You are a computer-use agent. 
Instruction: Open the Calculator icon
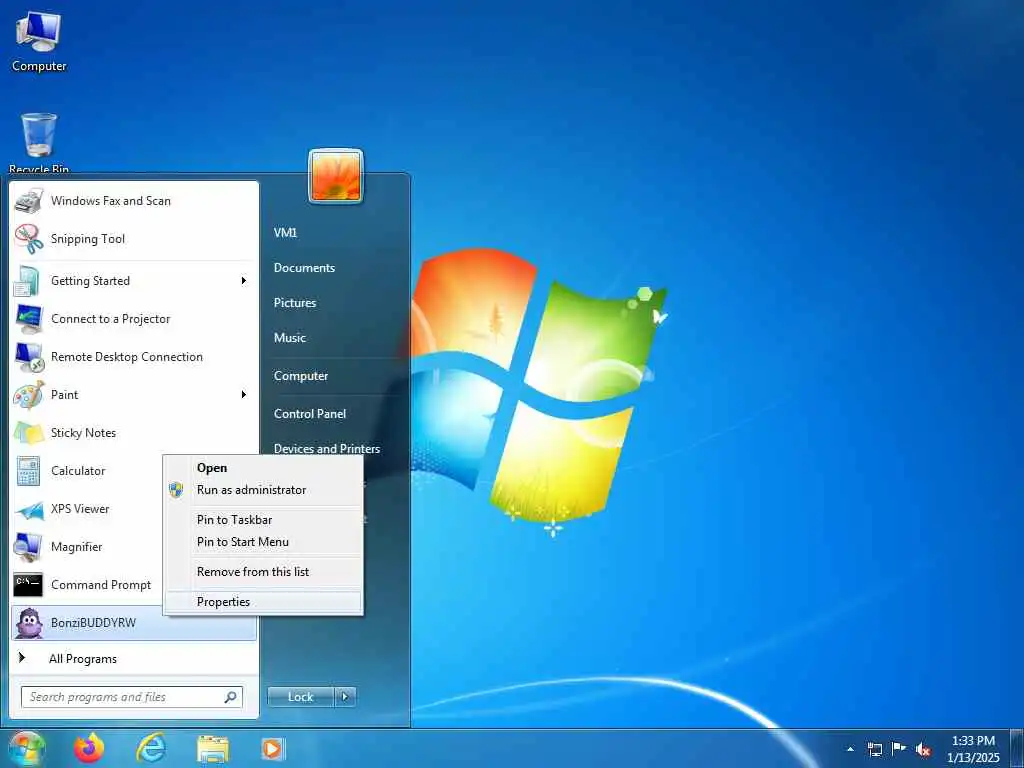pyautogui.click(x=29, y=470)
